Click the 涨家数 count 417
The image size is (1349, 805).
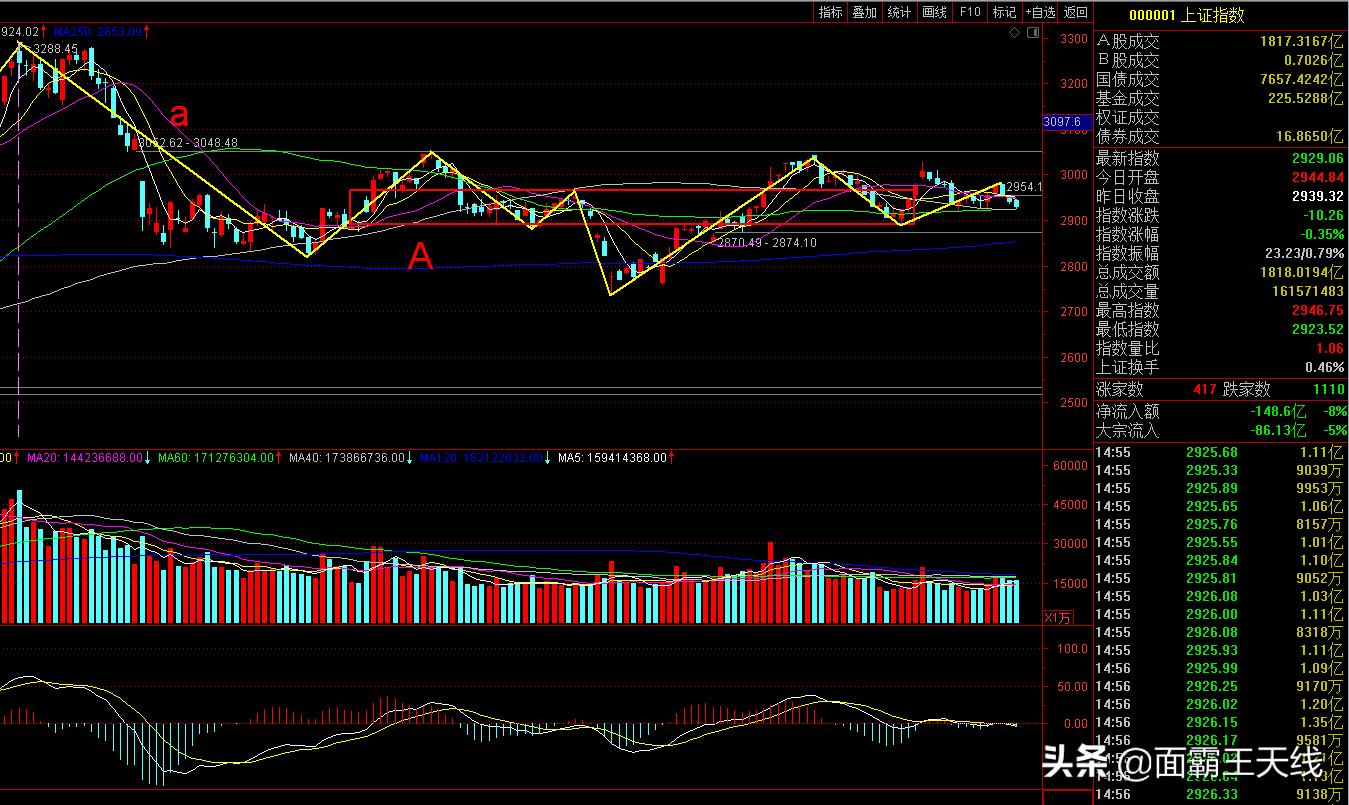click(x=1204, y=390)
